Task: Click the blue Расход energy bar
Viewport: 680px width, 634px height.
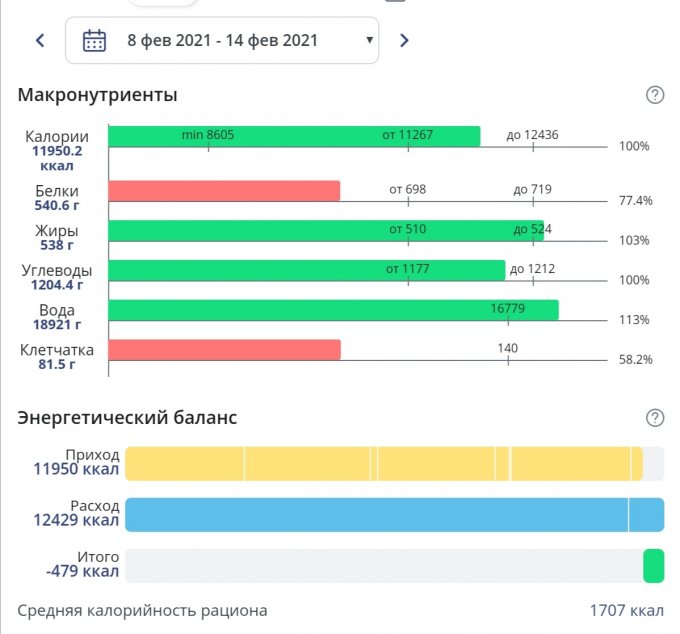Action: point(393,514)
